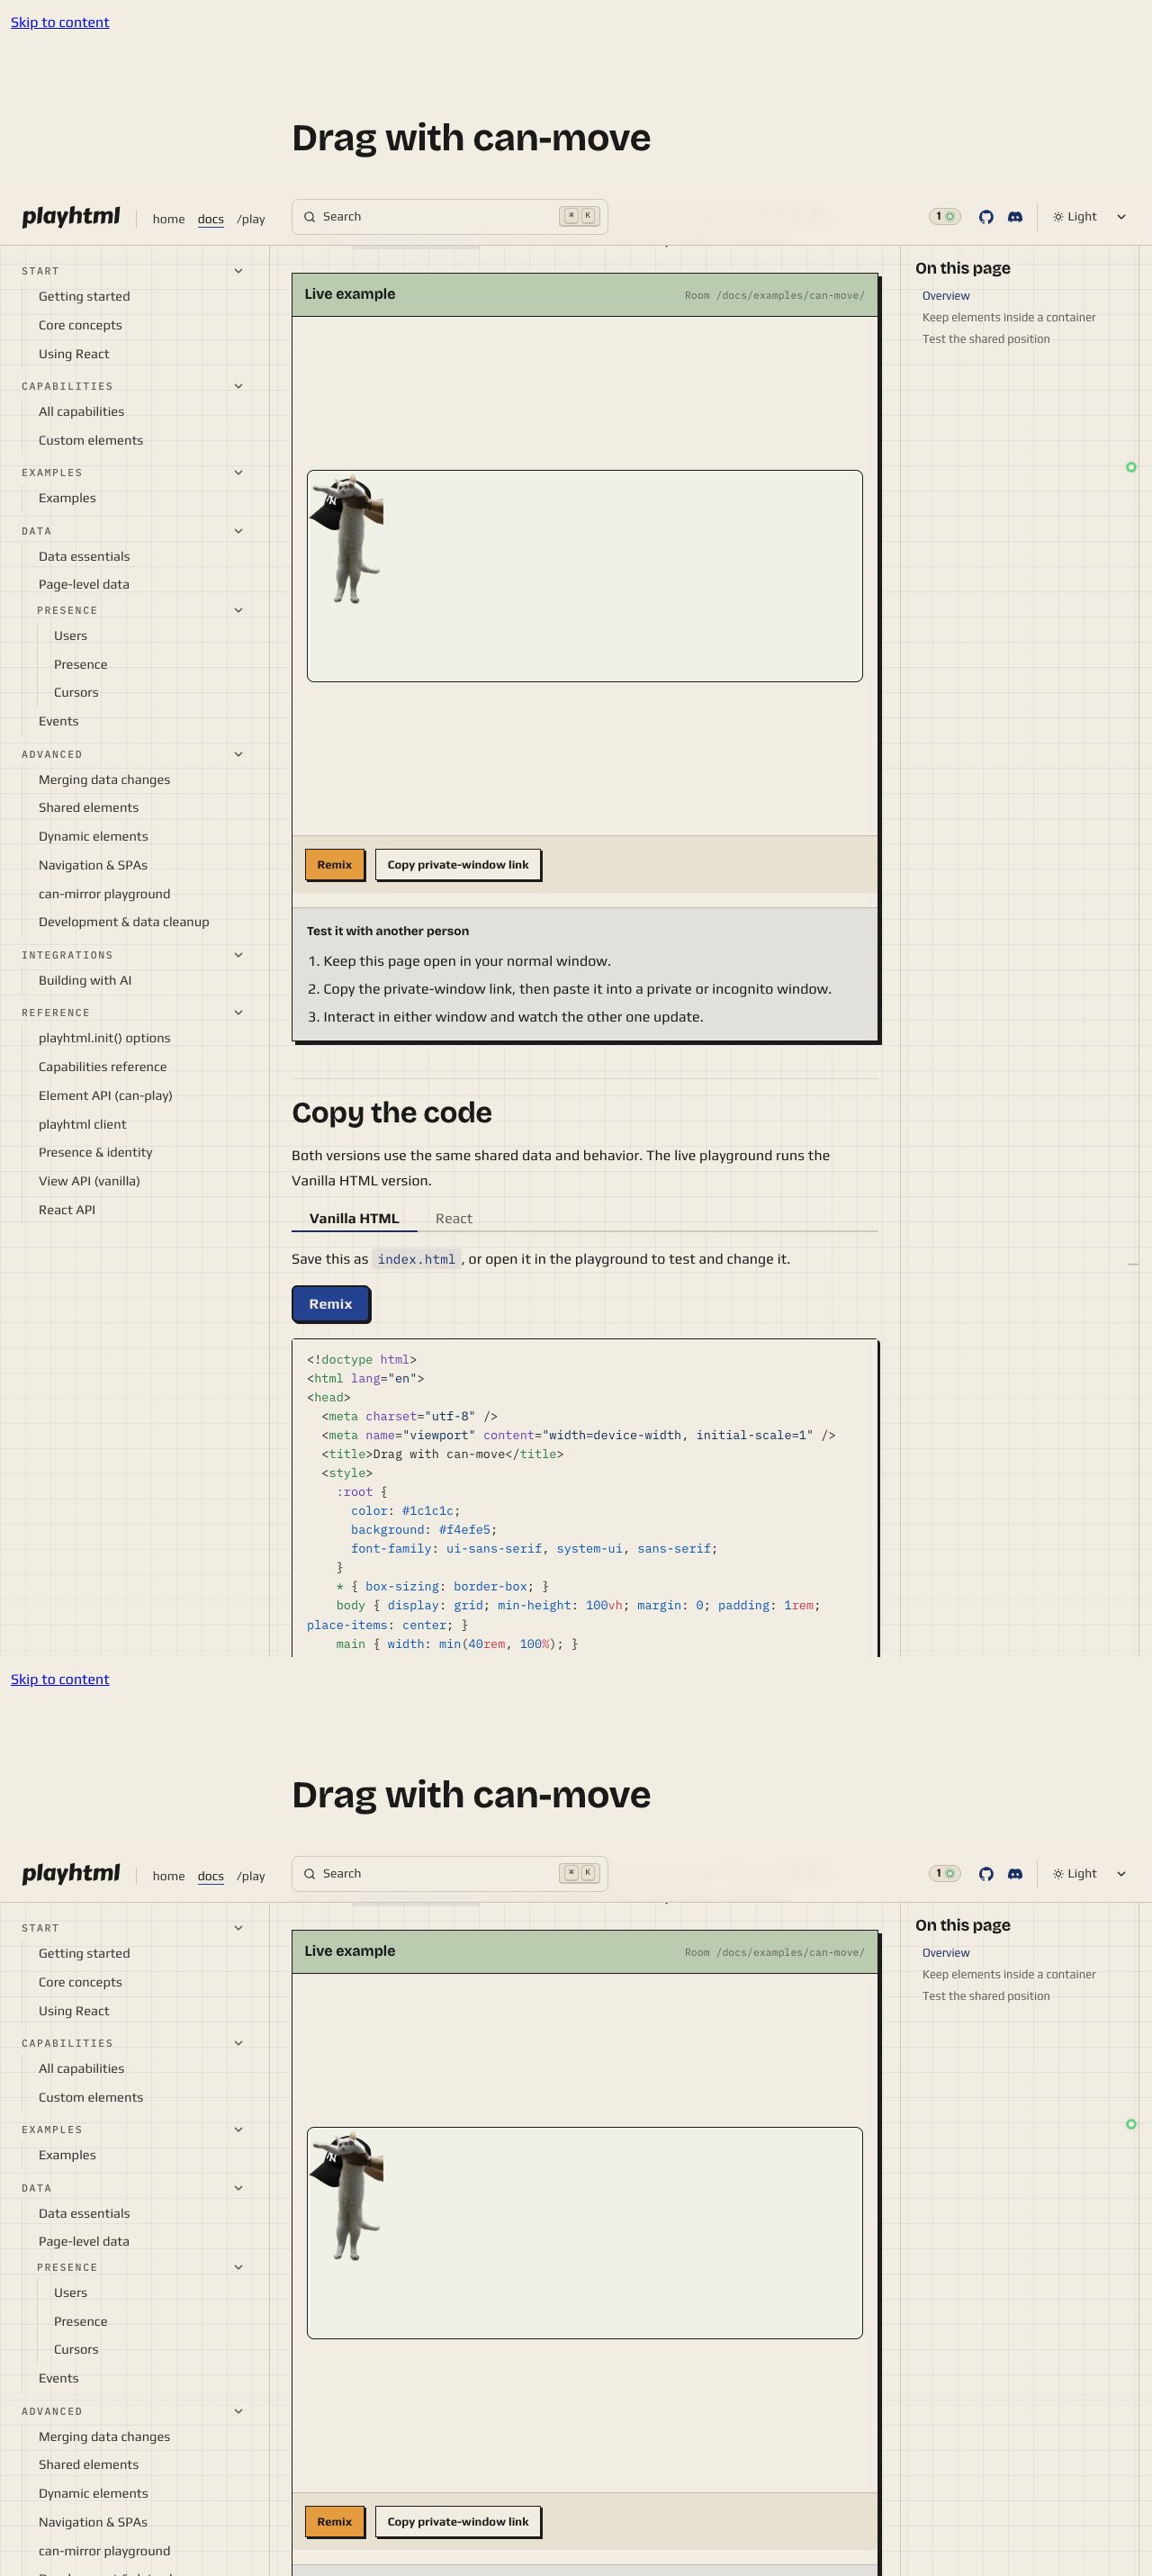This screenshot has width=1152, height=2576.
Task: Focus the Search field in the upper header
Action: click(450, 217)
